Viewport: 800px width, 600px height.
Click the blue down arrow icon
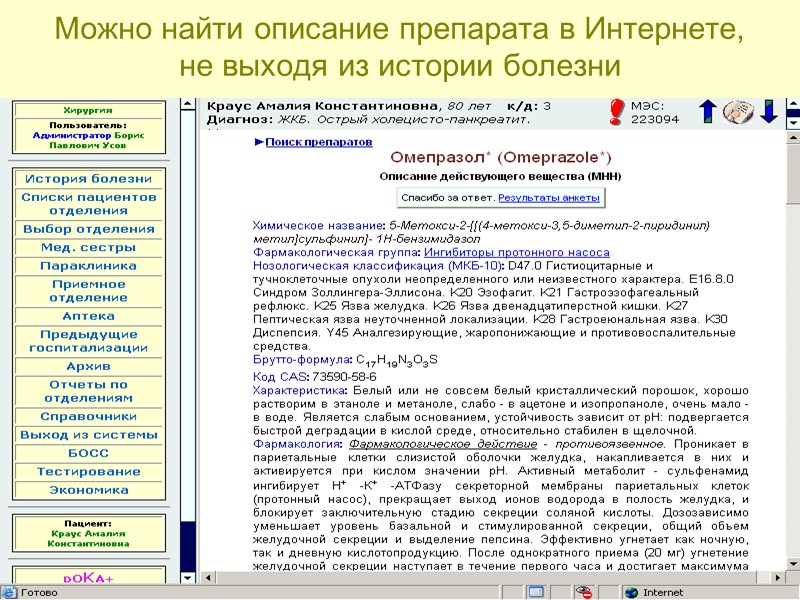point(769,111)
